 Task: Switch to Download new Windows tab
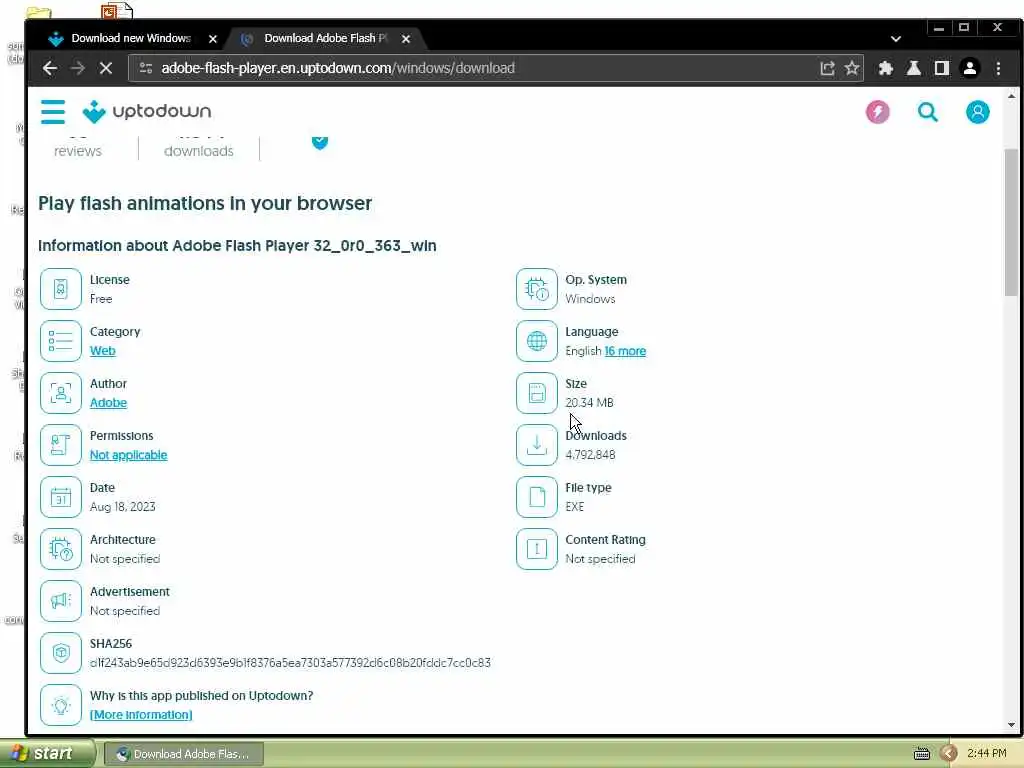point(131,39)
